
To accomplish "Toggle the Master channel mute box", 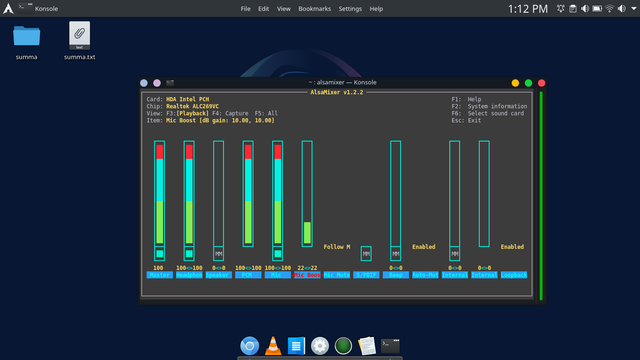I will 160,254.
